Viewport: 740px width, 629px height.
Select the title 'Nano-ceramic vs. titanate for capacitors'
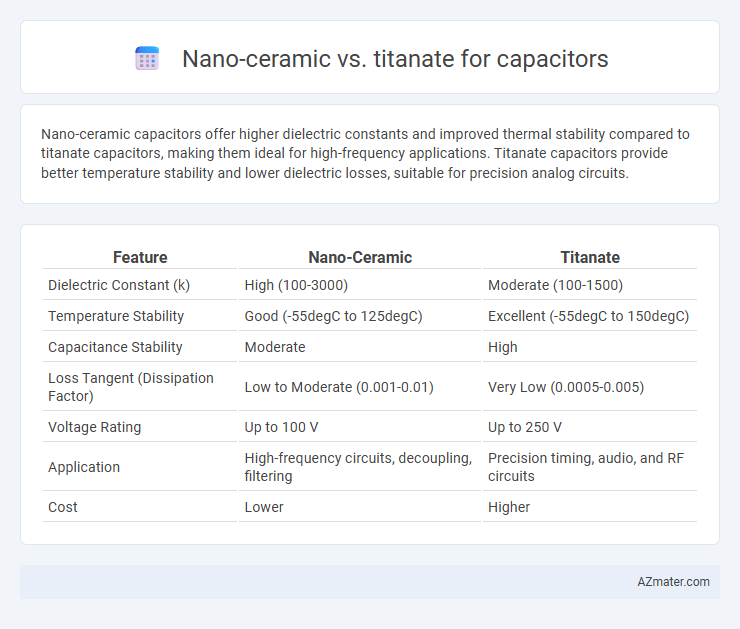point(395,59)
